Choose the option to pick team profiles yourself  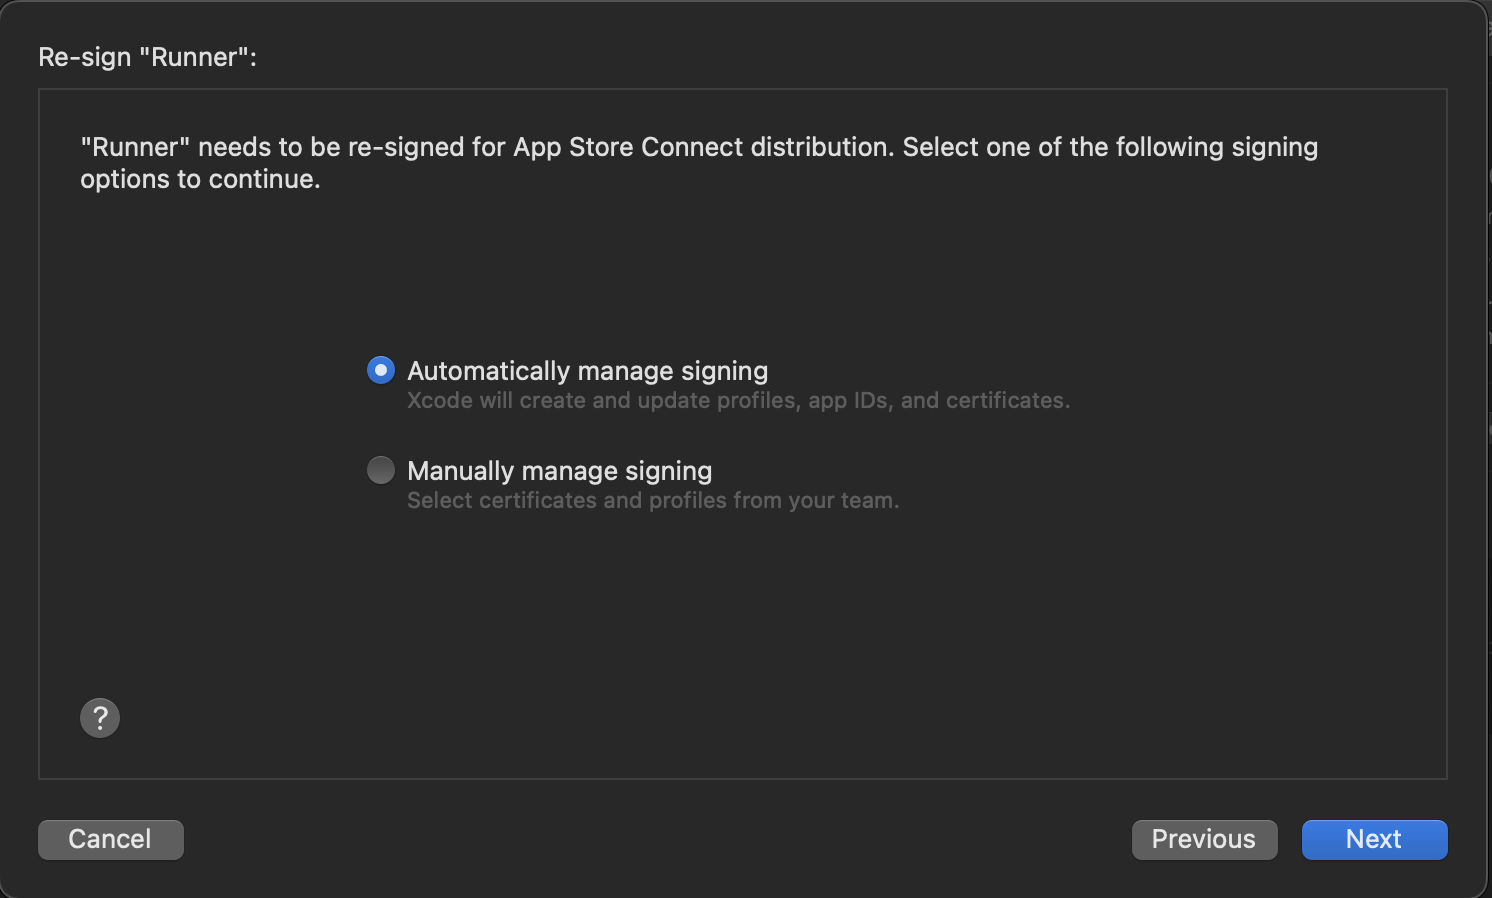click(381, 470)
